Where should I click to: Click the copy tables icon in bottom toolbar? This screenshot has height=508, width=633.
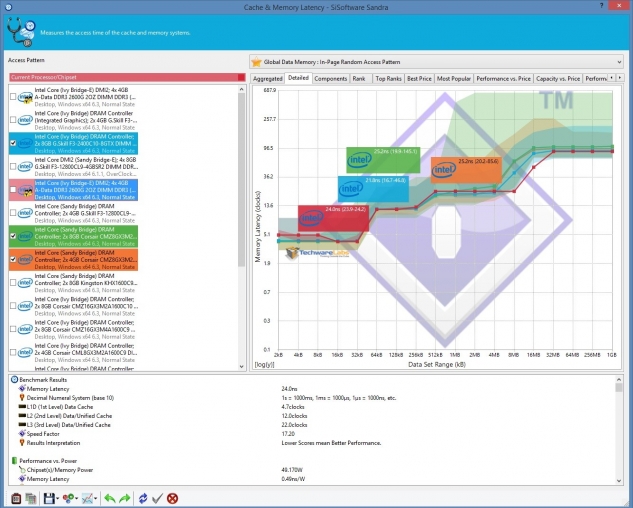pos(31,498)
